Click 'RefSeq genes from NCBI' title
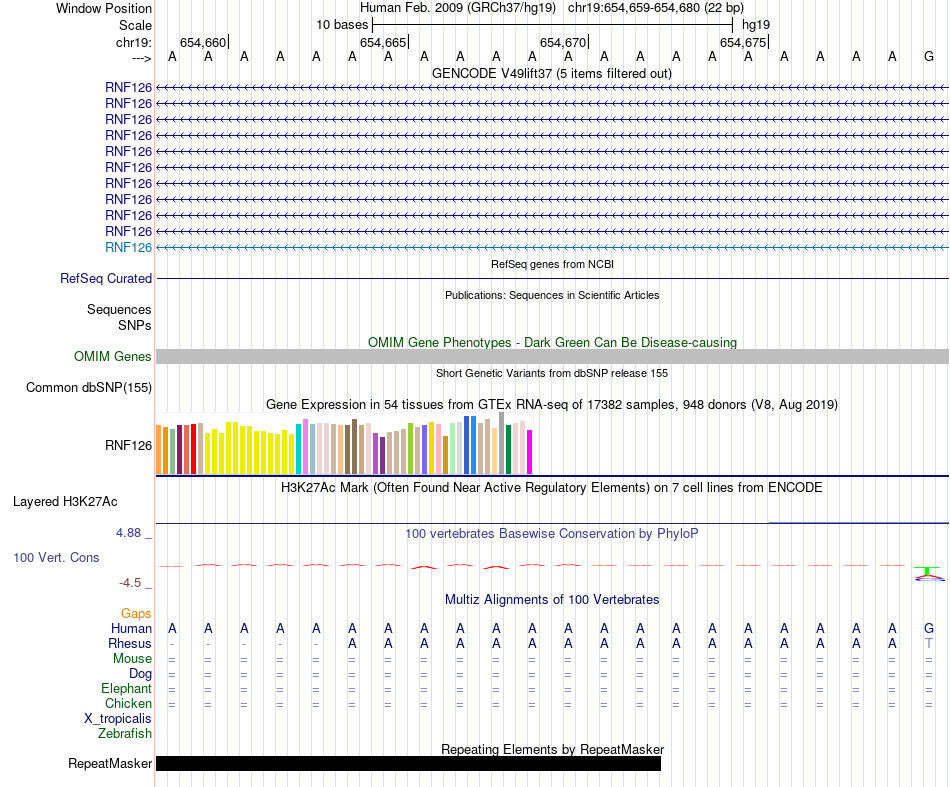This screenshot has height=787, width=950. click(552, 264)
